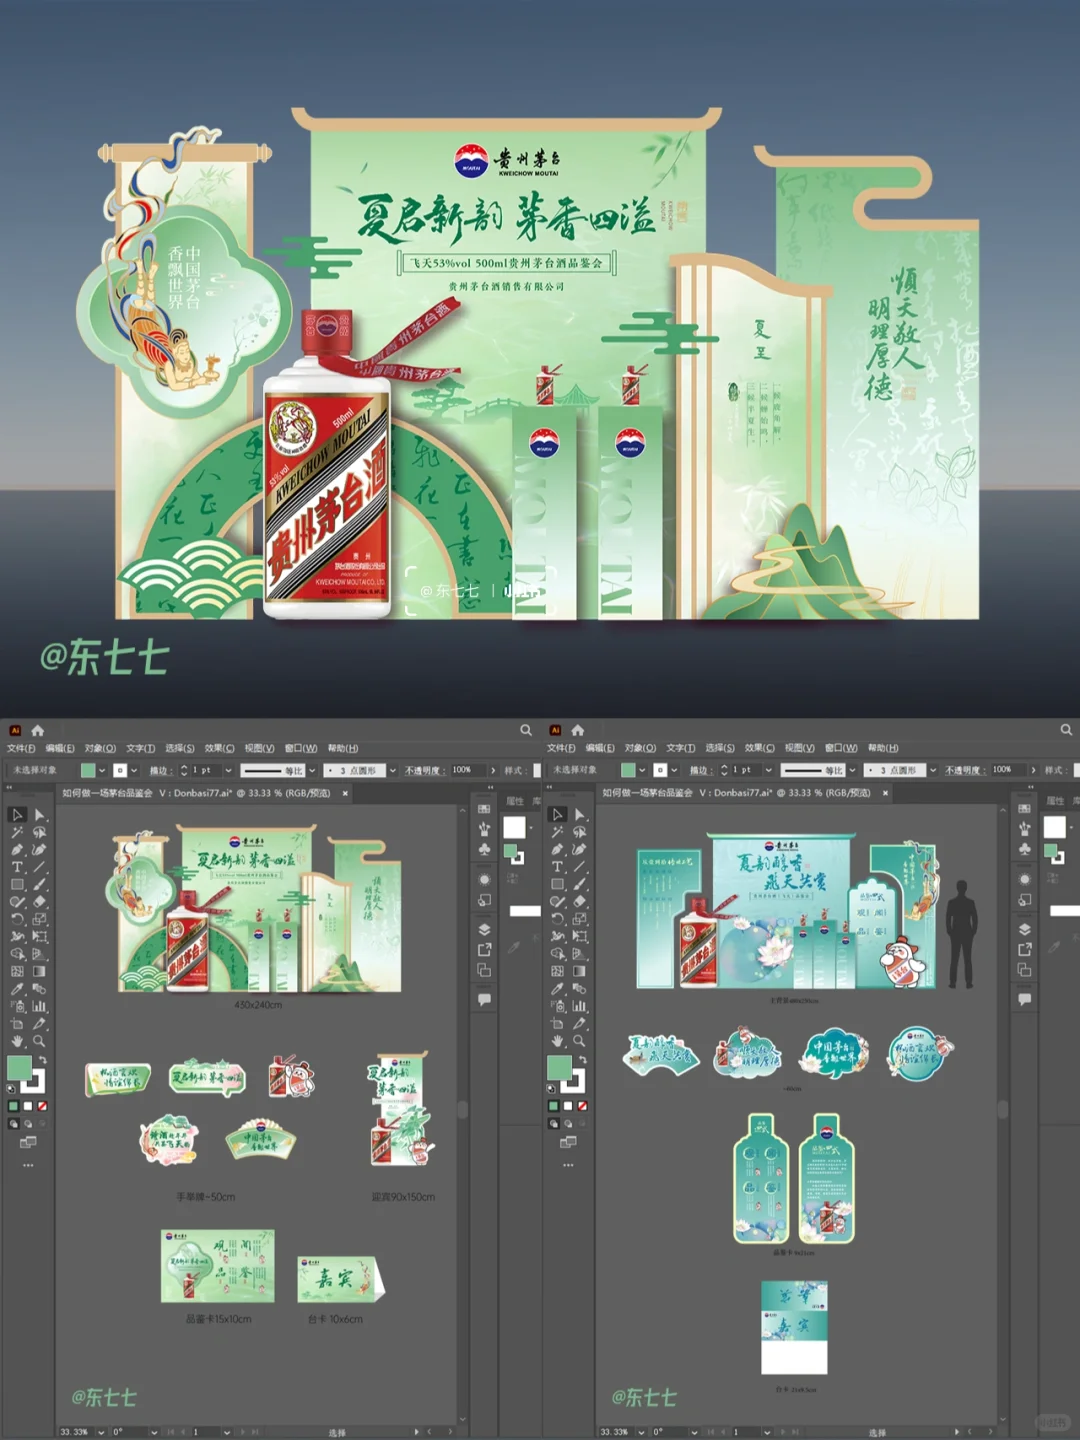Open the fill color dropdown in left control bar
The image size is (1080, 1440).
(x=102, y=771)
